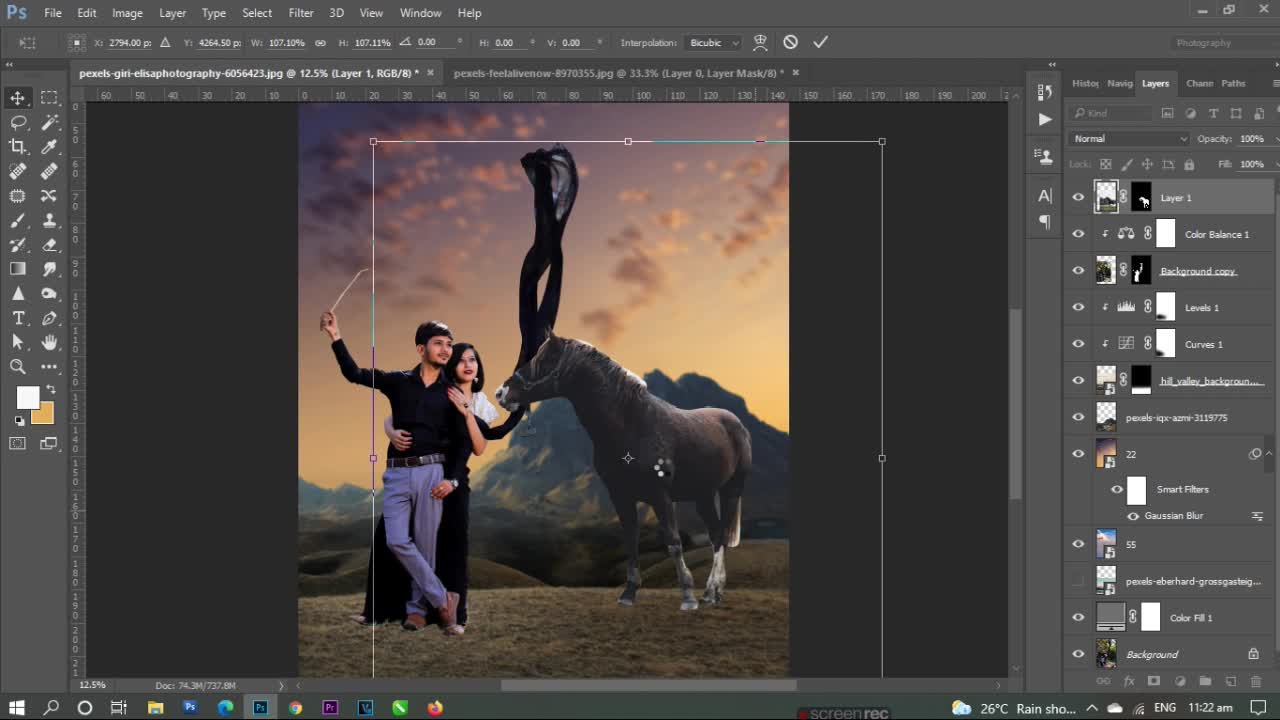Screen dimensions: 1280x720
Task: Select the Color Balance 1 layer name
Action: (1217, 235)
